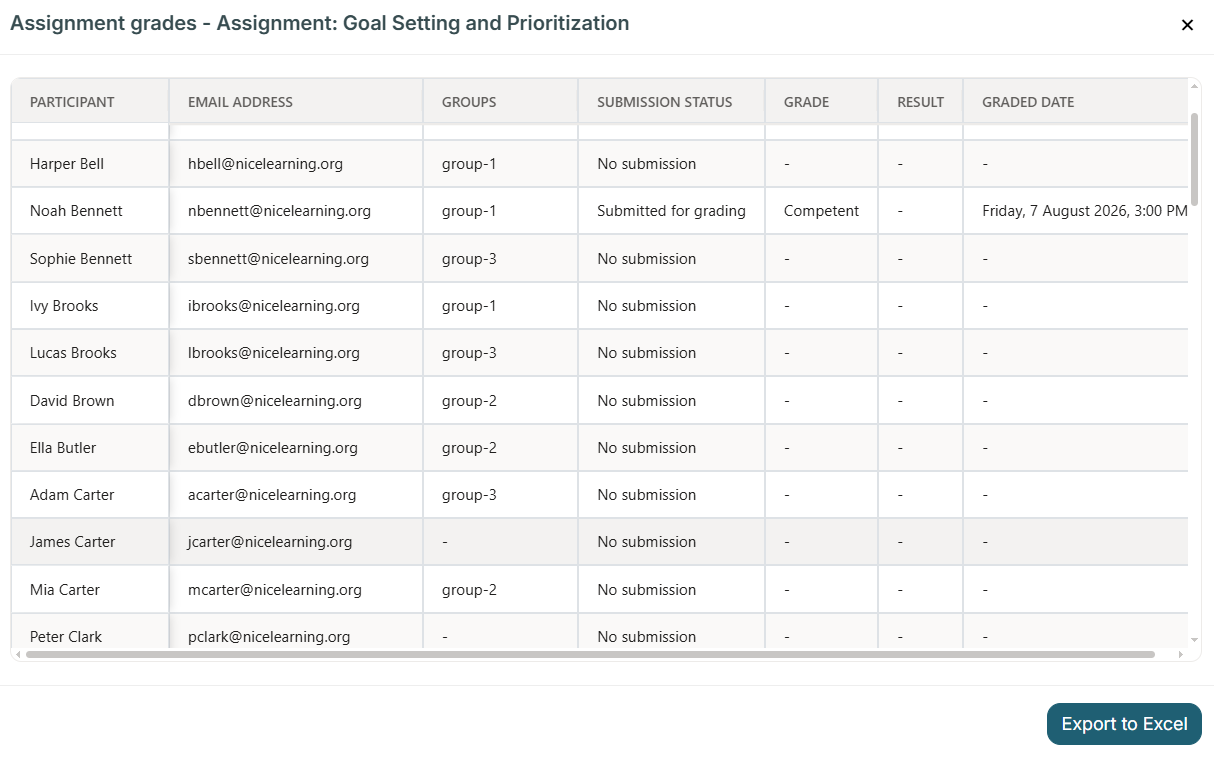
Task: Click email nbennett@nicelearning.org
Action: click(279, 211)
